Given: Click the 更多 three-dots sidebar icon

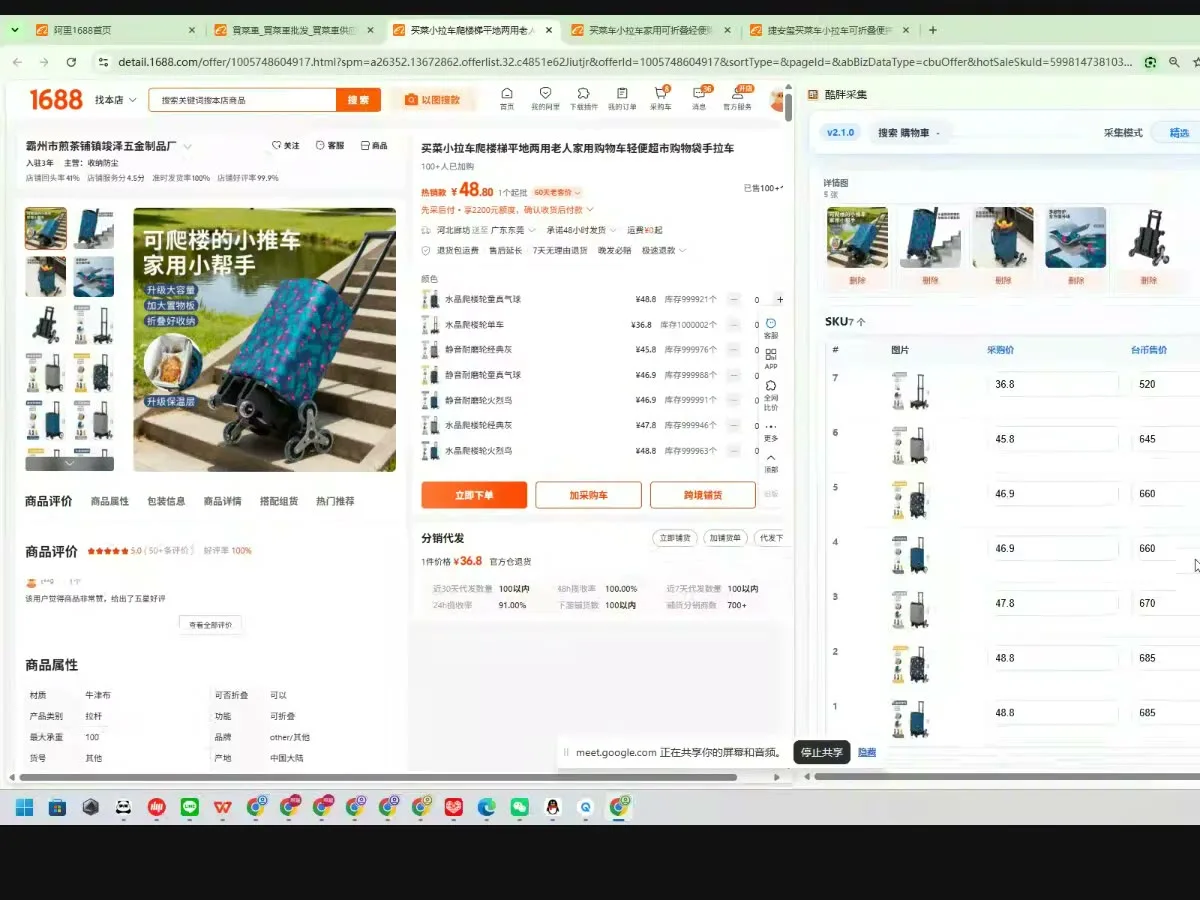Looking at the screenshot, I should coord(771,431).
